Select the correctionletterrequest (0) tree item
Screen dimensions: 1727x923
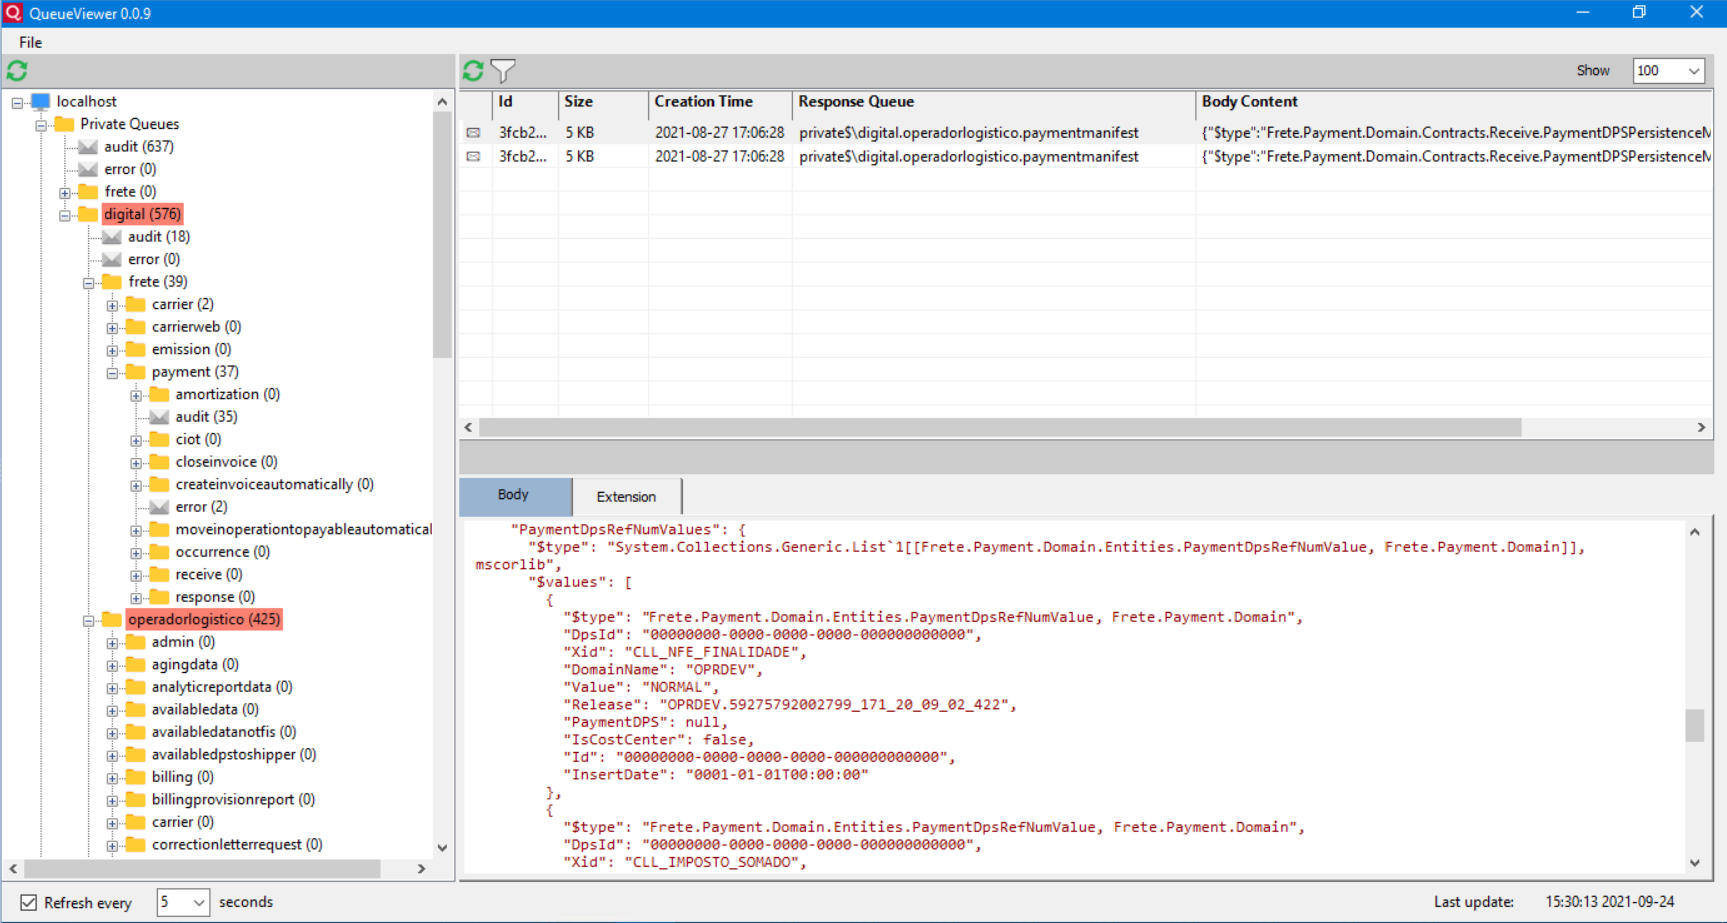pyautogui.click(x=236, y=844)
